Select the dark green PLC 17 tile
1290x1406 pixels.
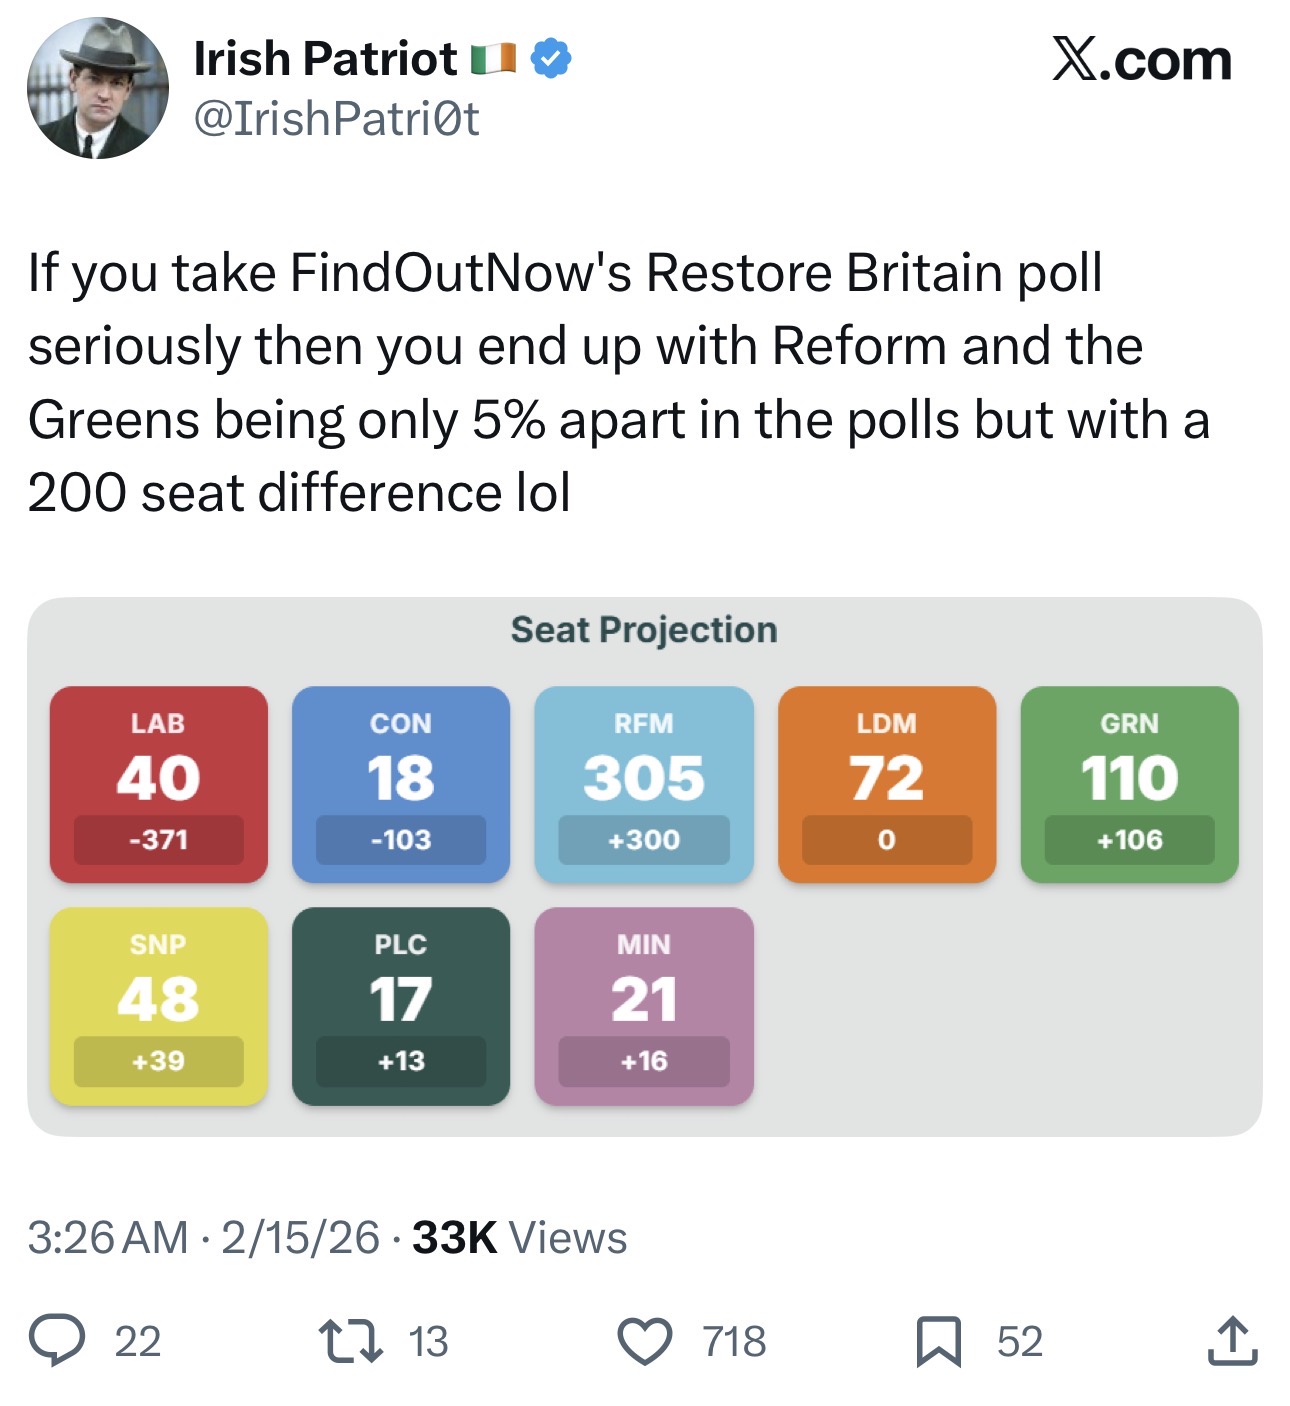pyautogui.click(x=401, y=1006)
